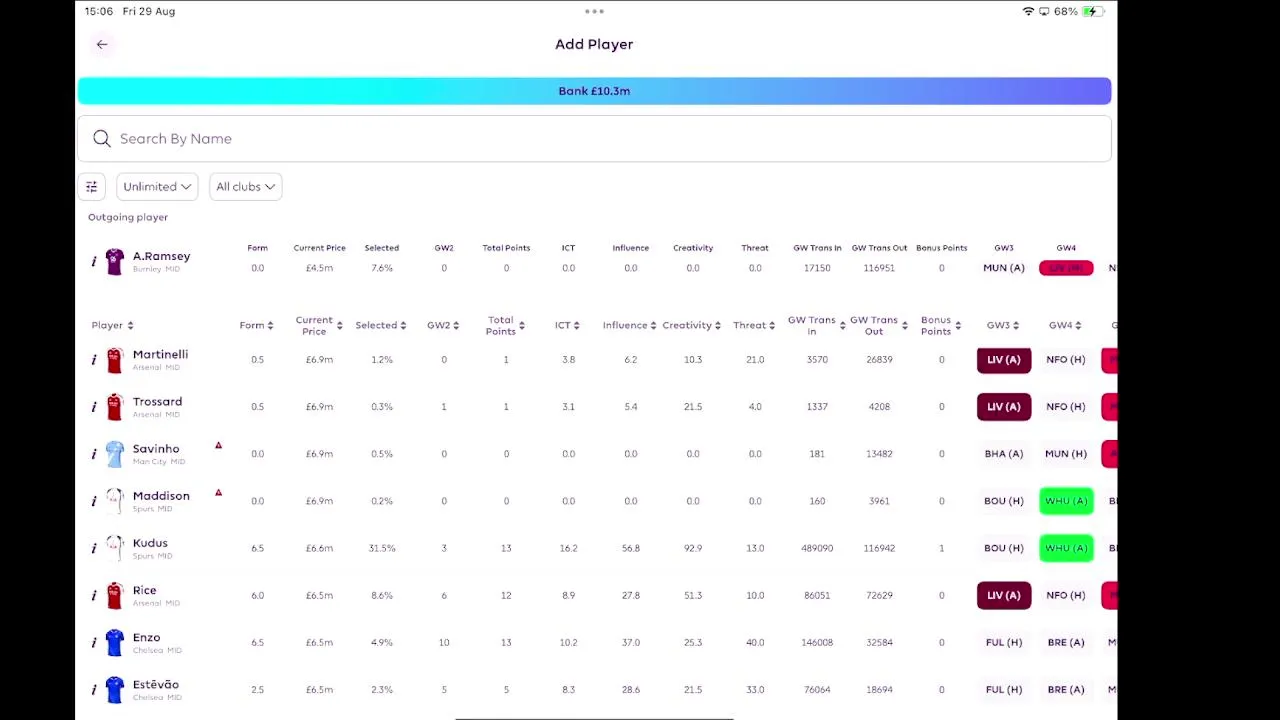Open the All clubs dropdown

click(245, 187)
